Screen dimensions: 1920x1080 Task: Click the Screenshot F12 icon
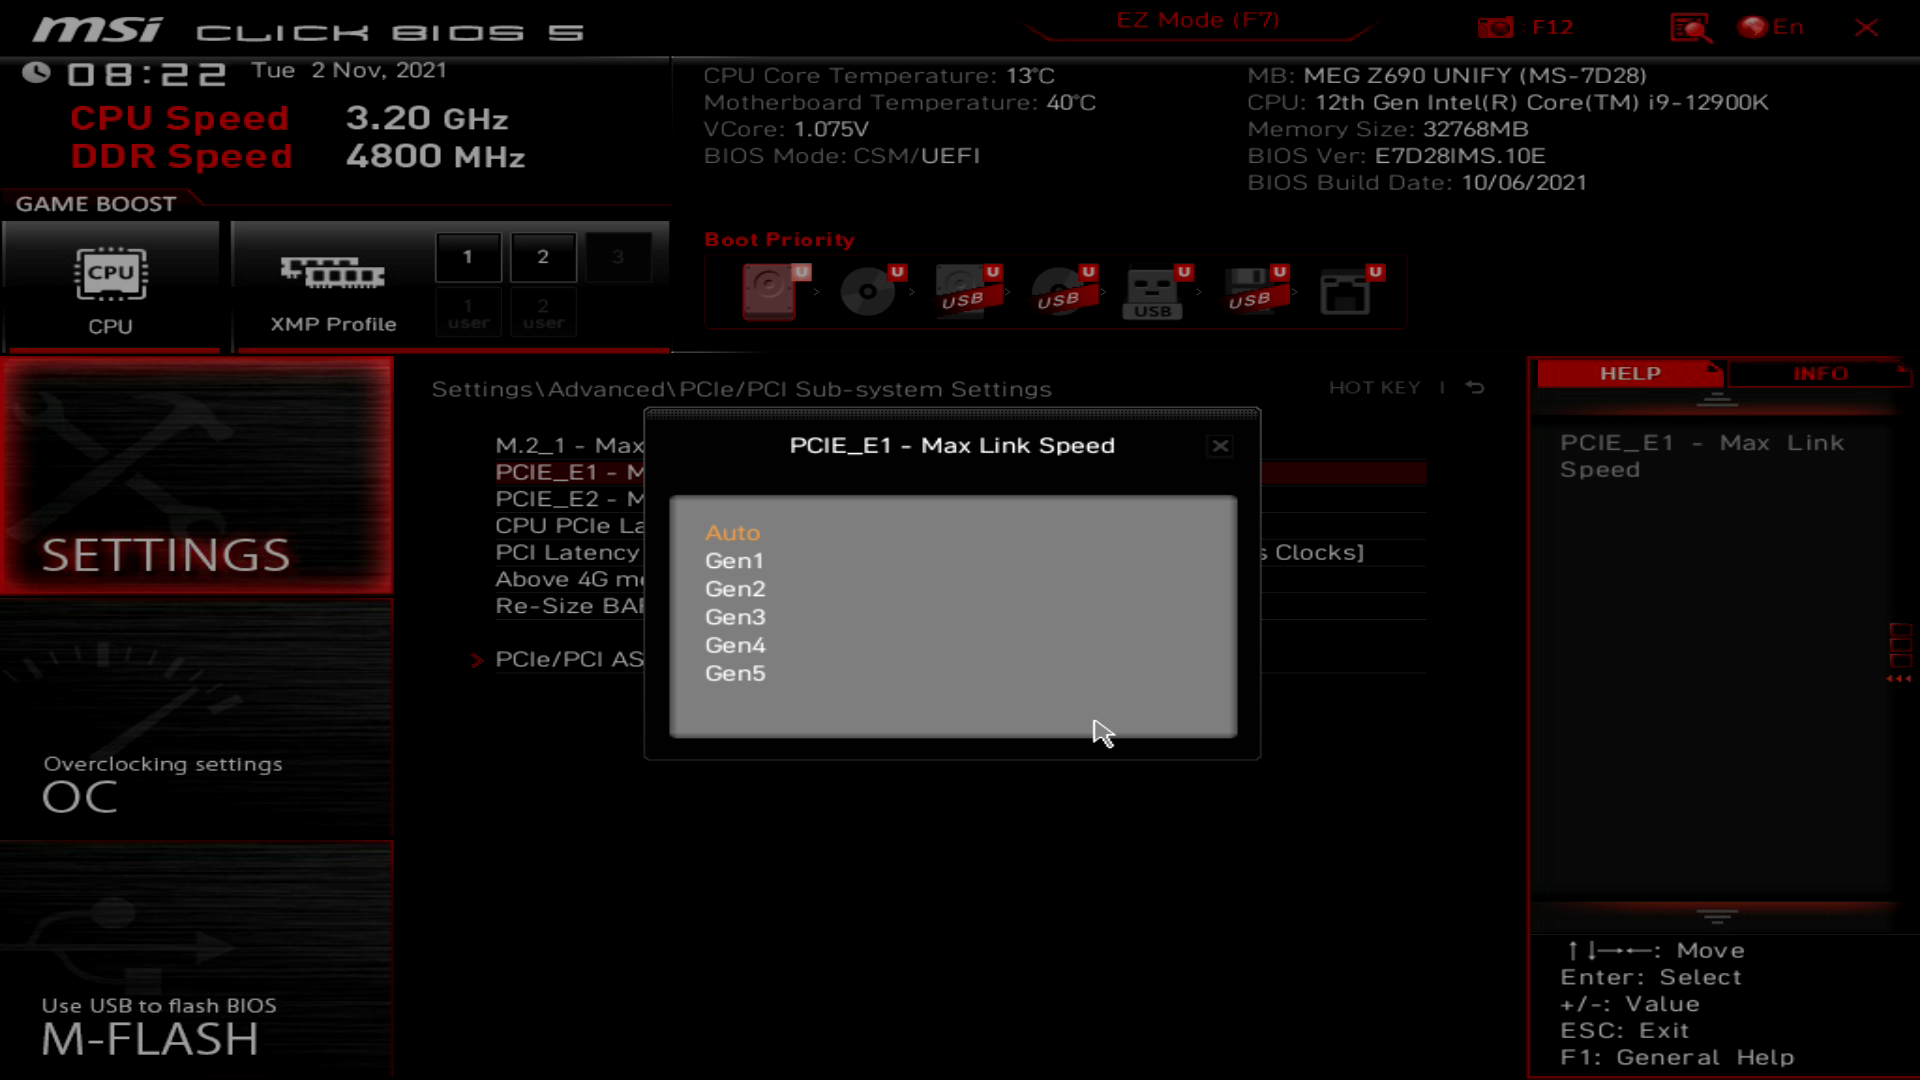click(1497, 26)
